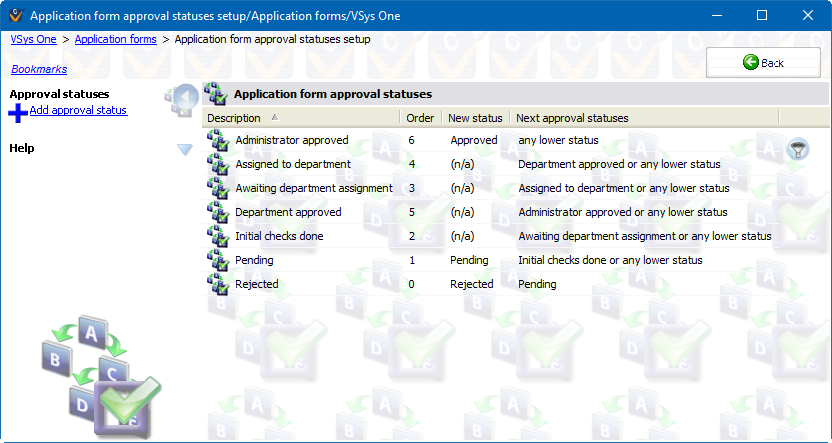The width and height of the screenshot is (832, 443).
Task: Click the Awaiting department assignment row icon
Action: click(x=218, y=189)
